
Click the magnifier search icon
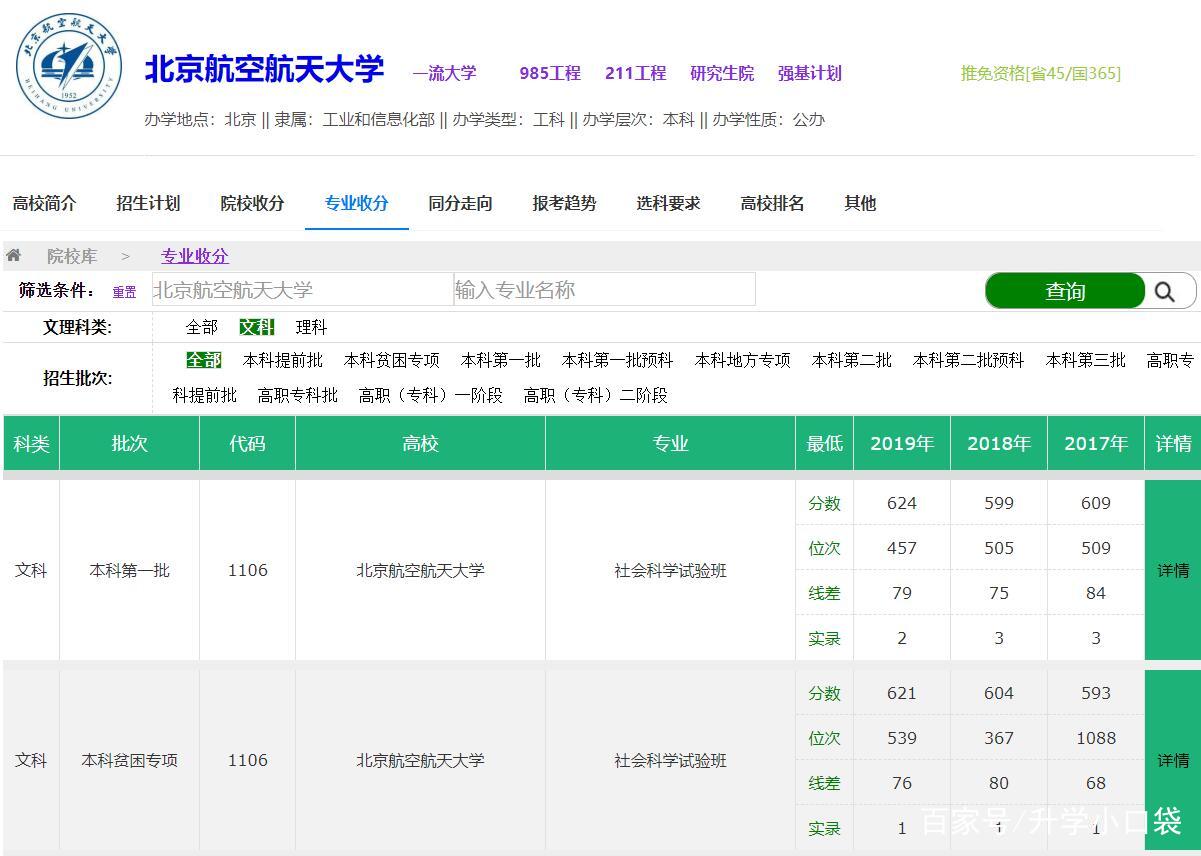(x=1164, y=291)
